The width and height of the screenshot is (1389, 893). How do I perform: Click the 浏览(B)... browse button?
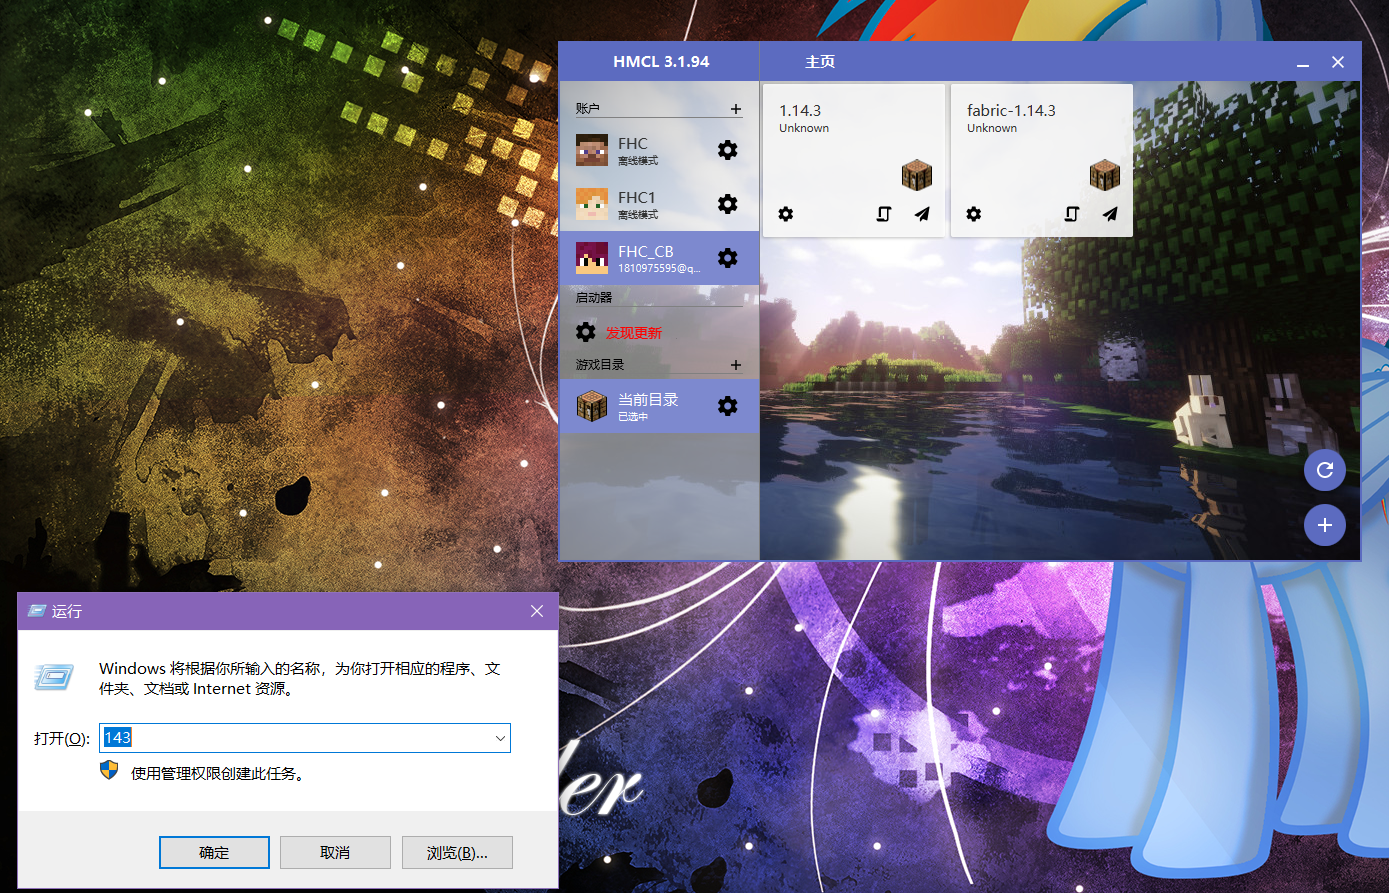pos(457,852)
